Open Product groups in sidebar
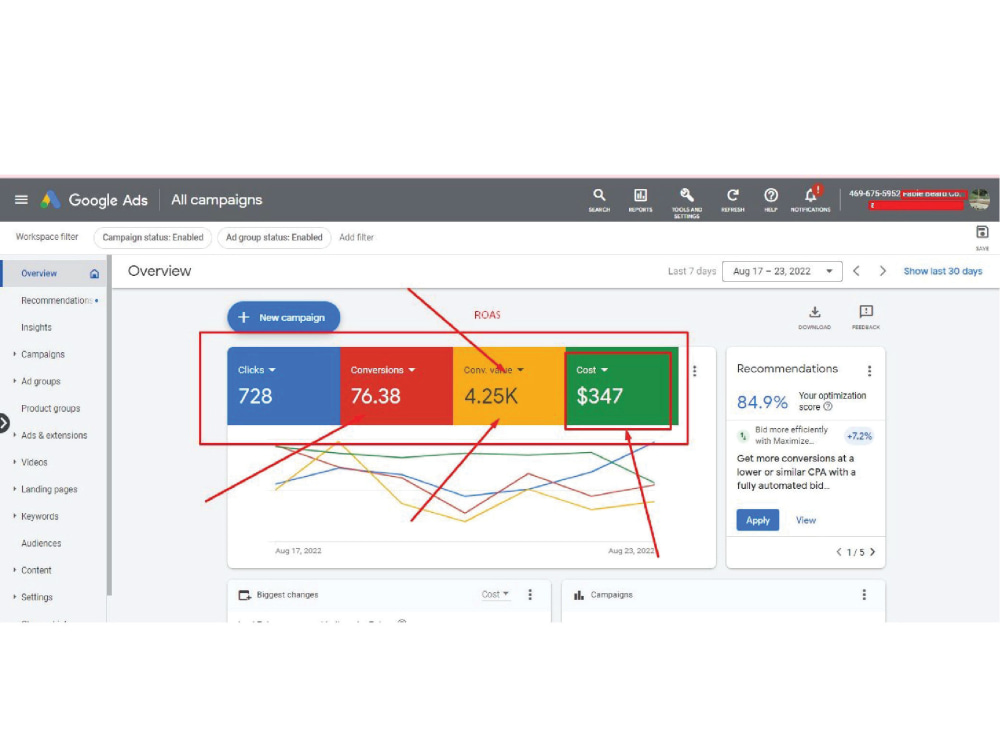Image resolution: width=1000 pixels, height=750 pixels. (x=50, y=408)
